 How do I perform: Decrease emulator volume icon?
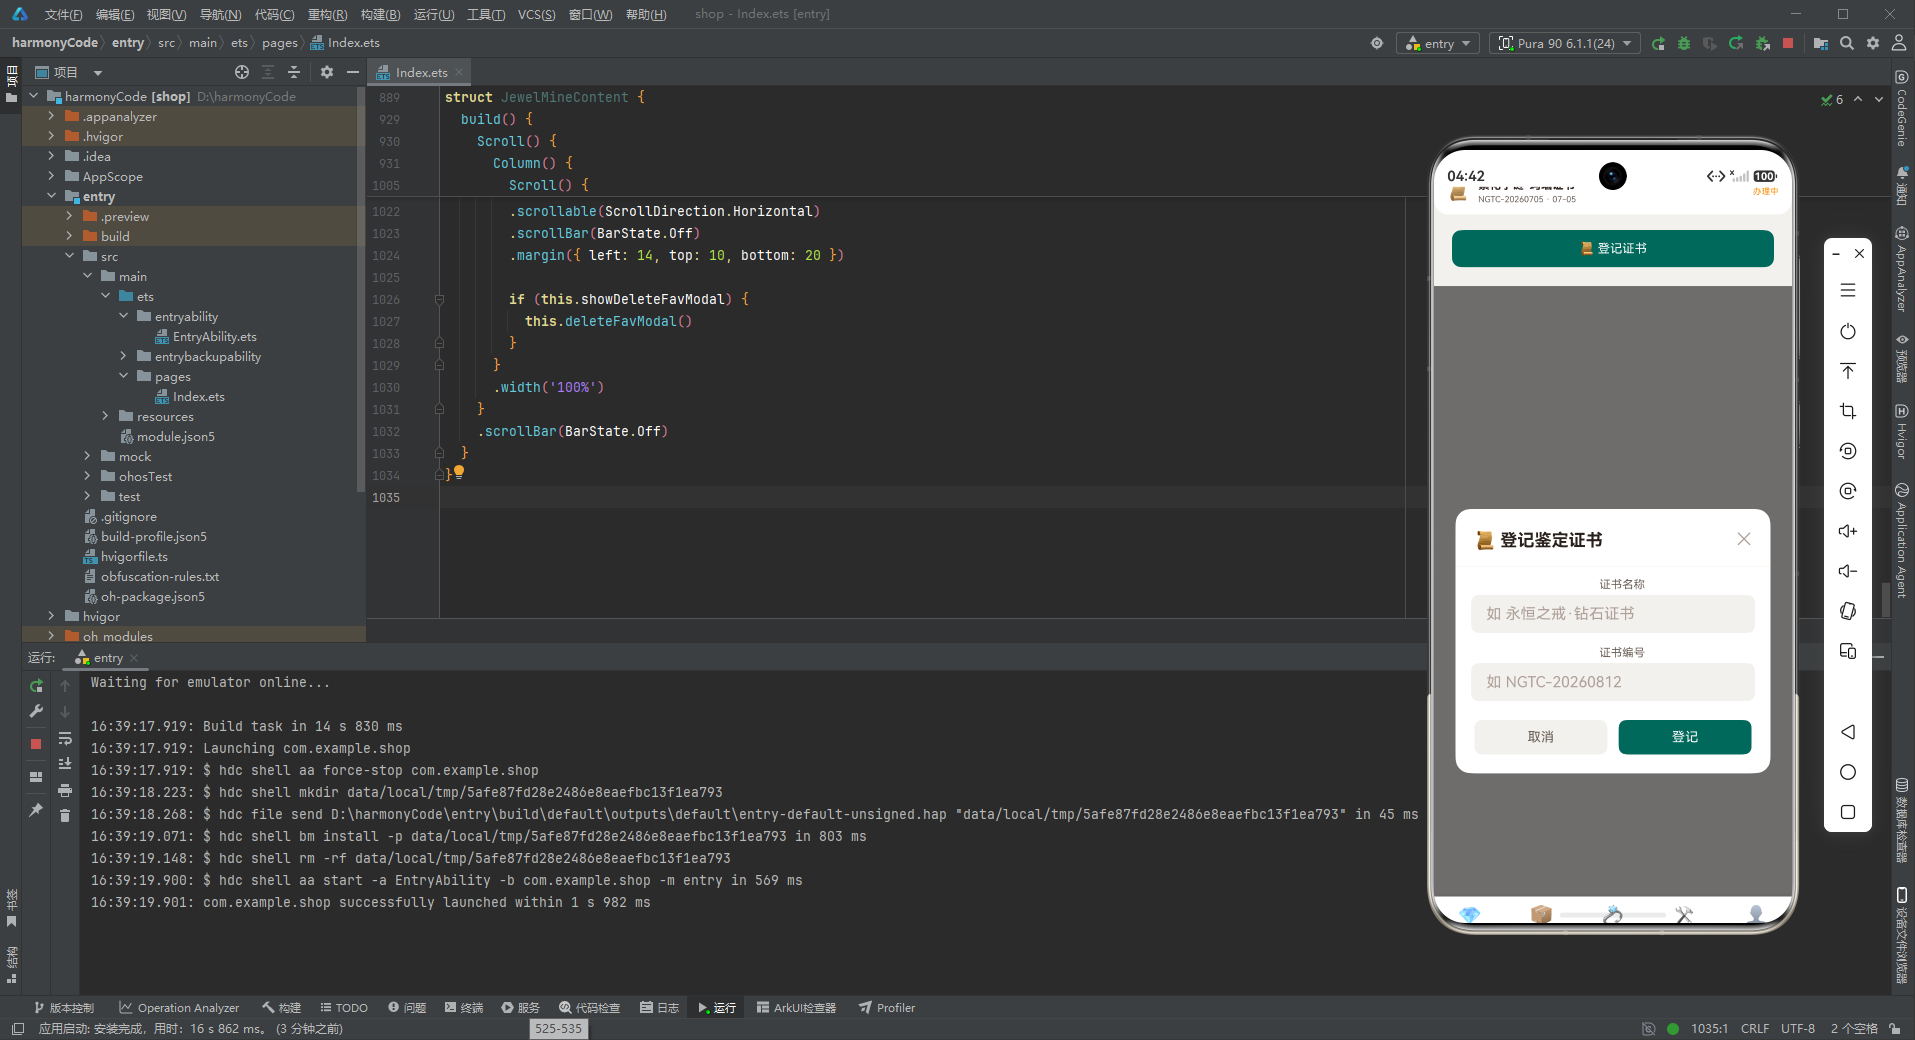coord(1848,571)
